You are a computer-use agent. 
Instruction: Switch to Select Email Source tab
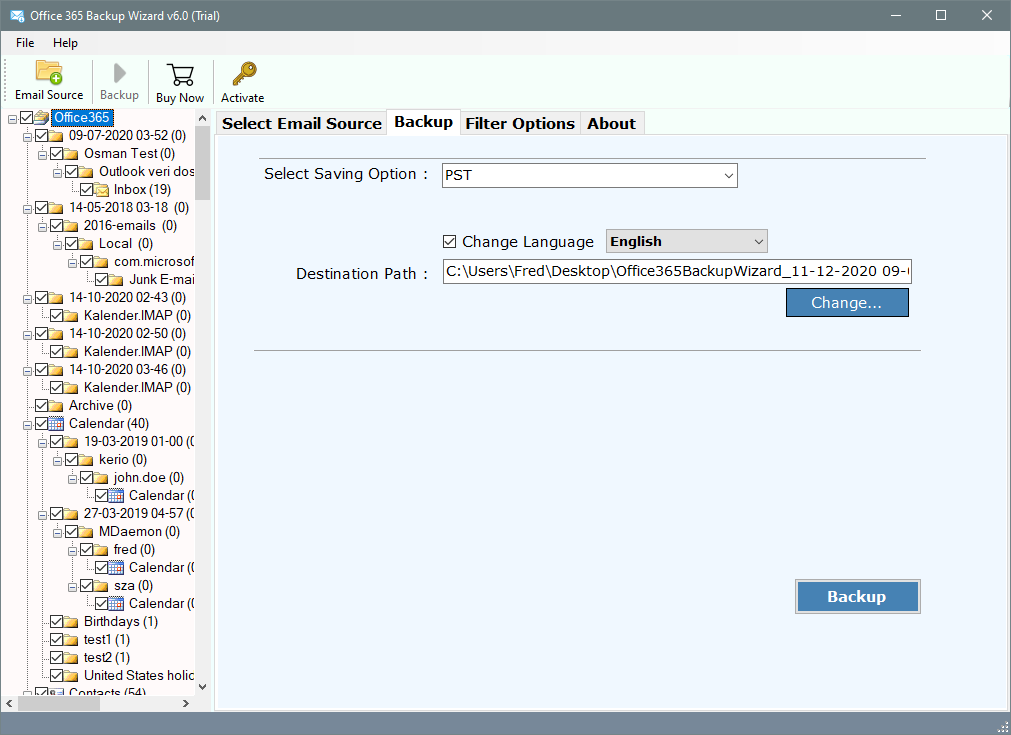pos(302,123)
